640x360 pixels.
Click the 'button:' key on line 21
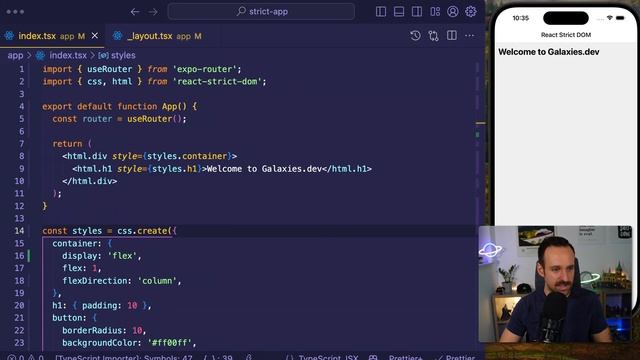coord(69,318)
